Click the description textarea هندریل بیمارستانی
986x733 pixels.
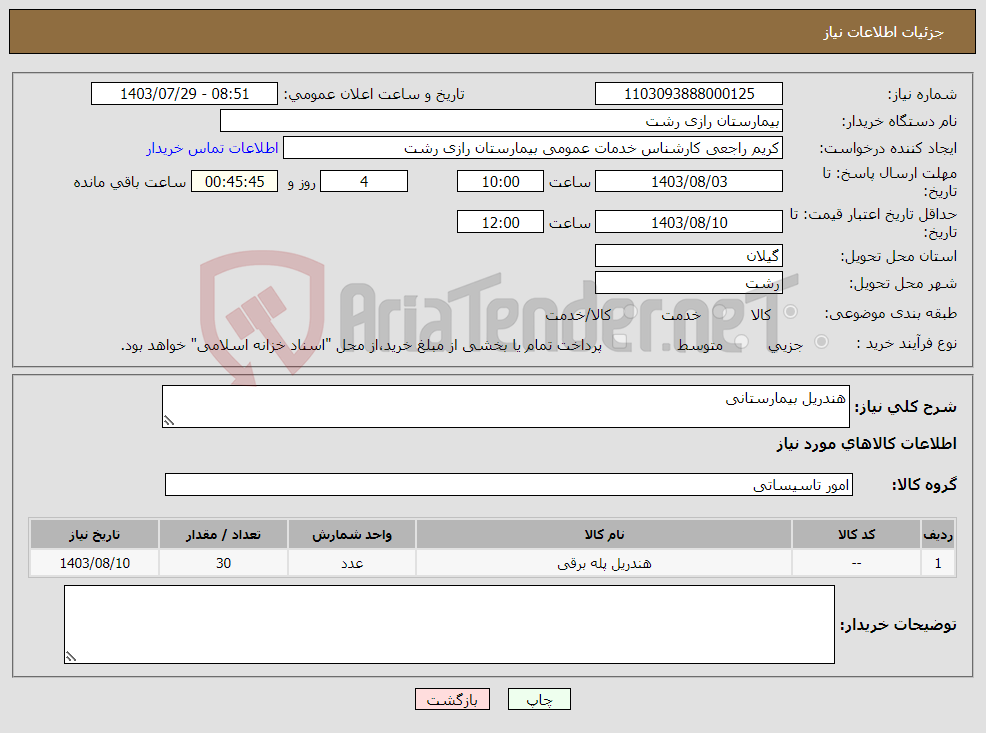[506, 407]
